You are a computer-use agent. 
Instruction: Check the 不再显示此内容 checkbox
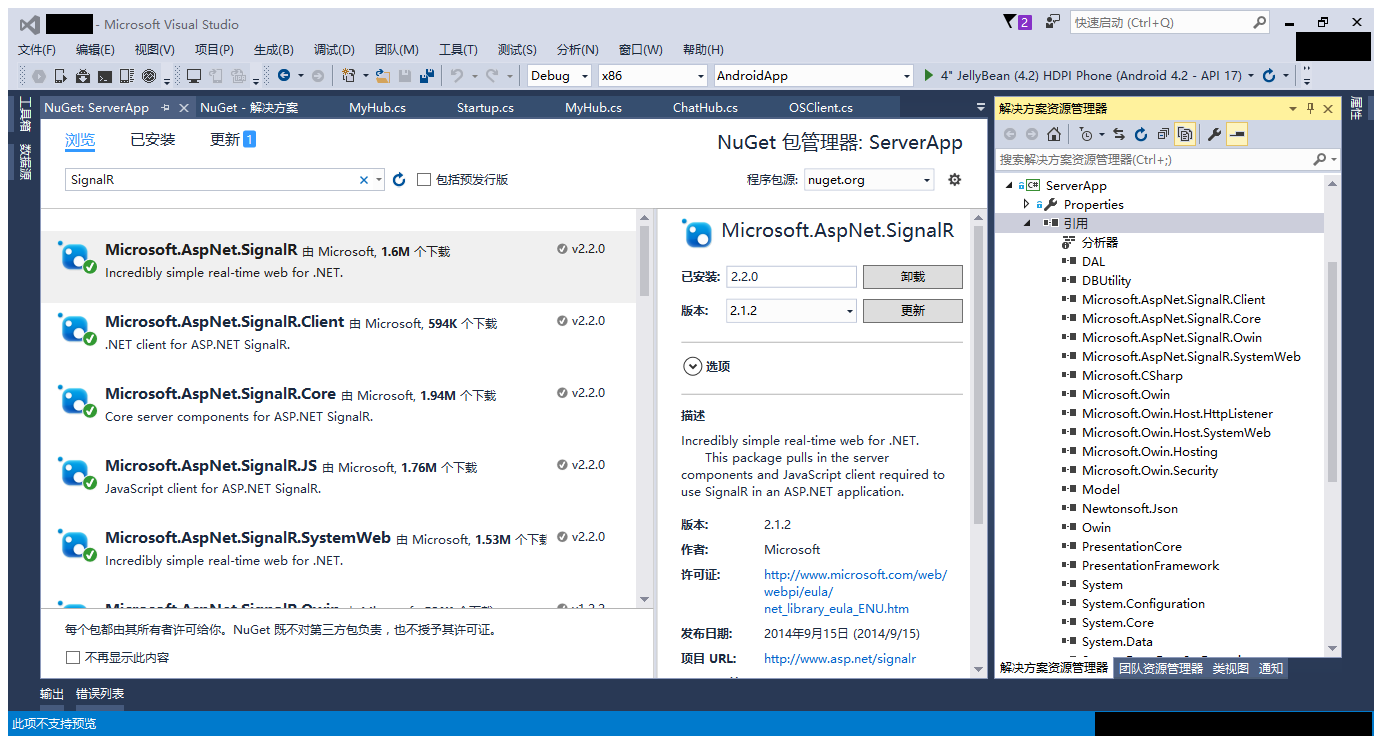click(72, 657)
